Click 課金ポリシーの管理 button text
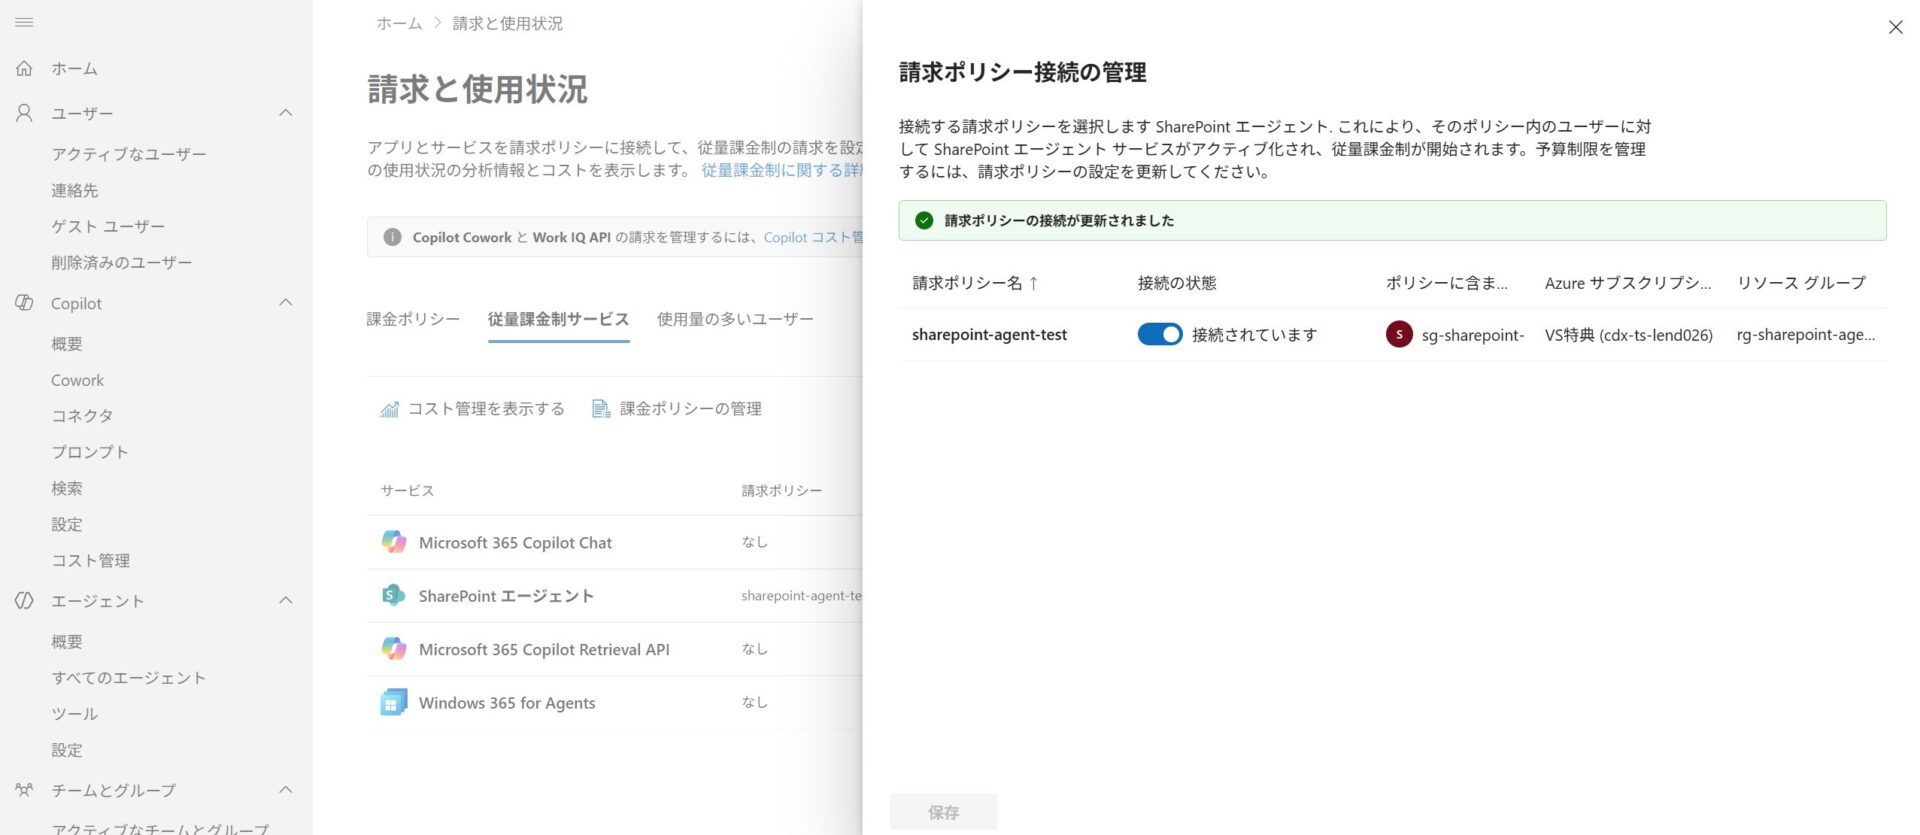Viewport: 1920px width, 835px height. 691,409
